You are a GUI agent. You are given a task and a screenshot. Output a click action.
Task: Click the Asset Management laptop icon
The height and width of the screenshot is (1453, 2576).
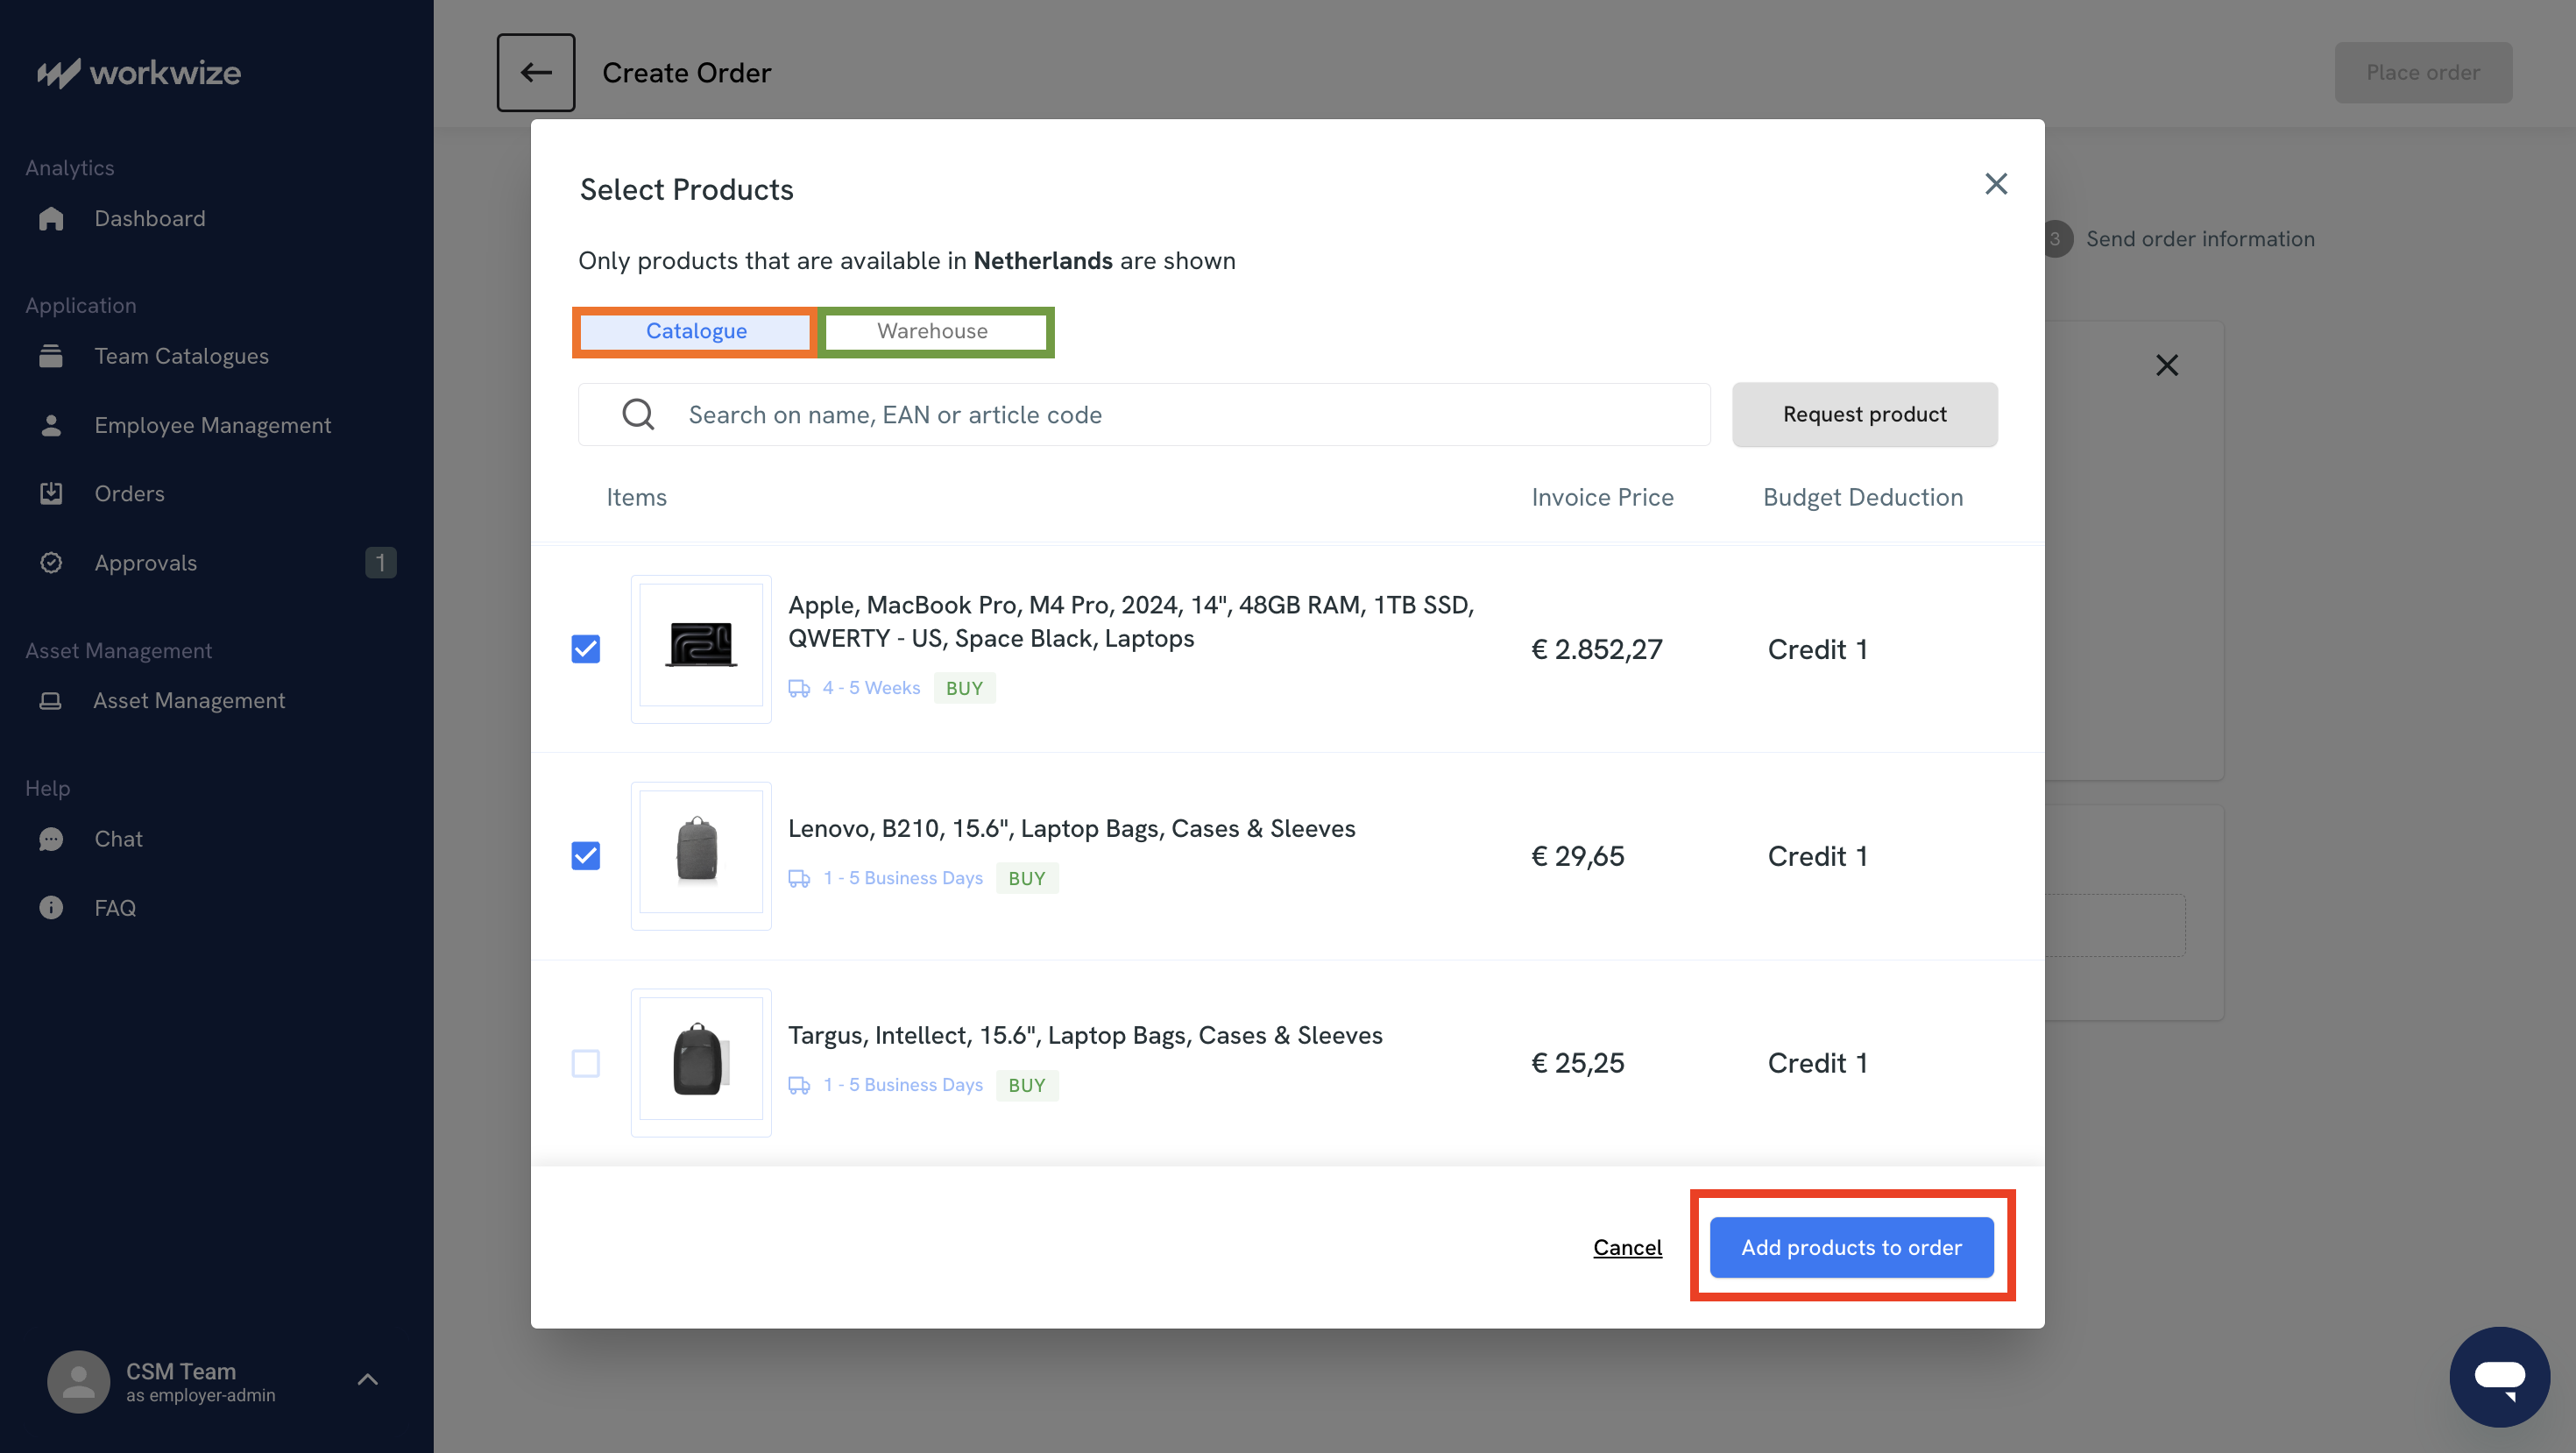(50, 701)
